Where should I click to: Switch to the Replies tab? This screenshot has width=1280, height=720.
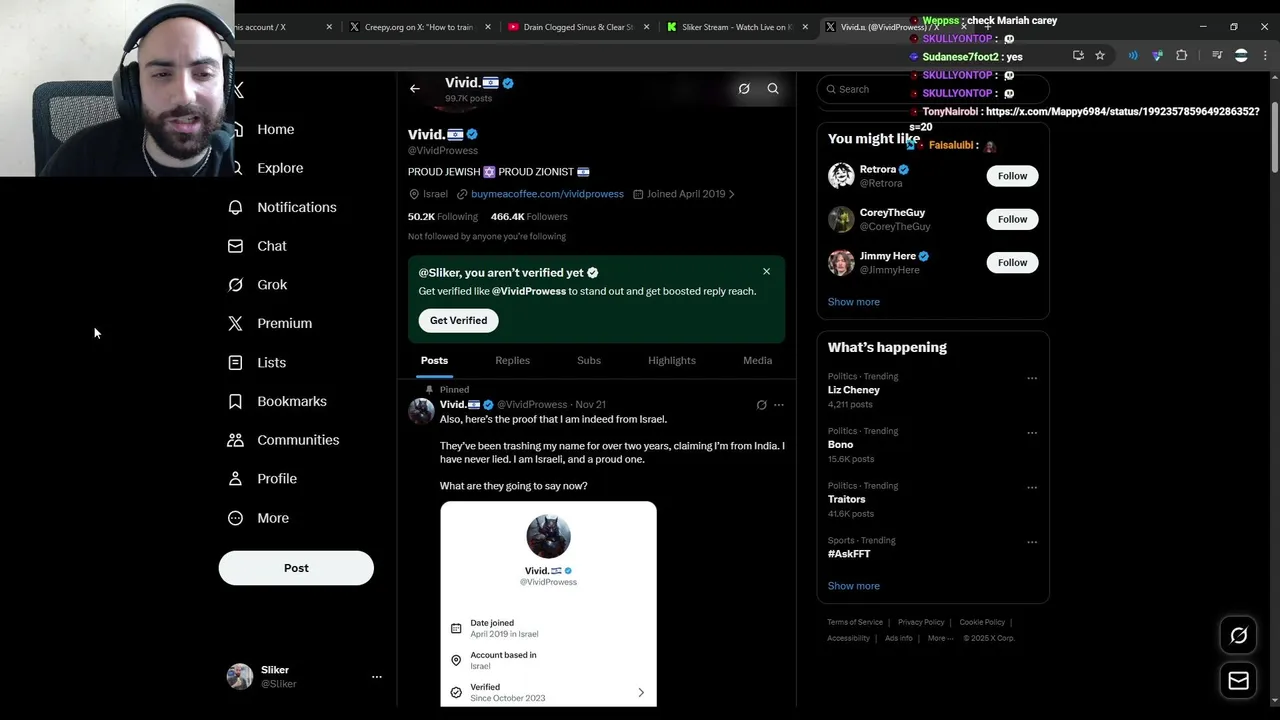[512, 360]
